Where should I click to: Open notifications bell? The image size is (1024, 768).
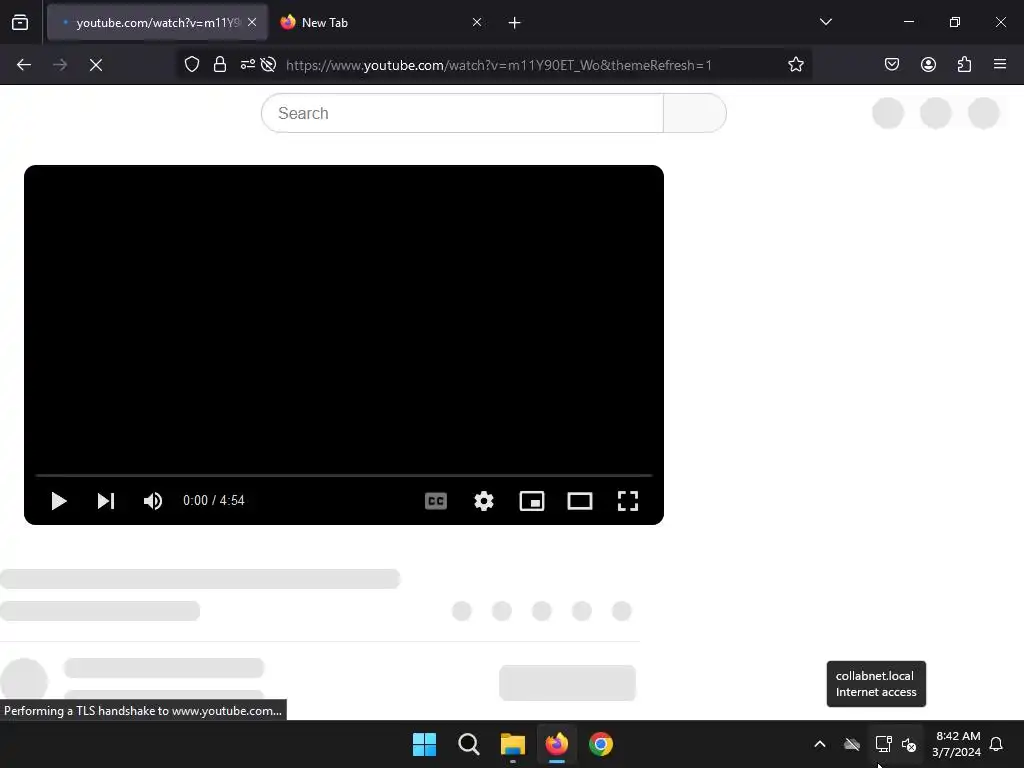(996, 744)
